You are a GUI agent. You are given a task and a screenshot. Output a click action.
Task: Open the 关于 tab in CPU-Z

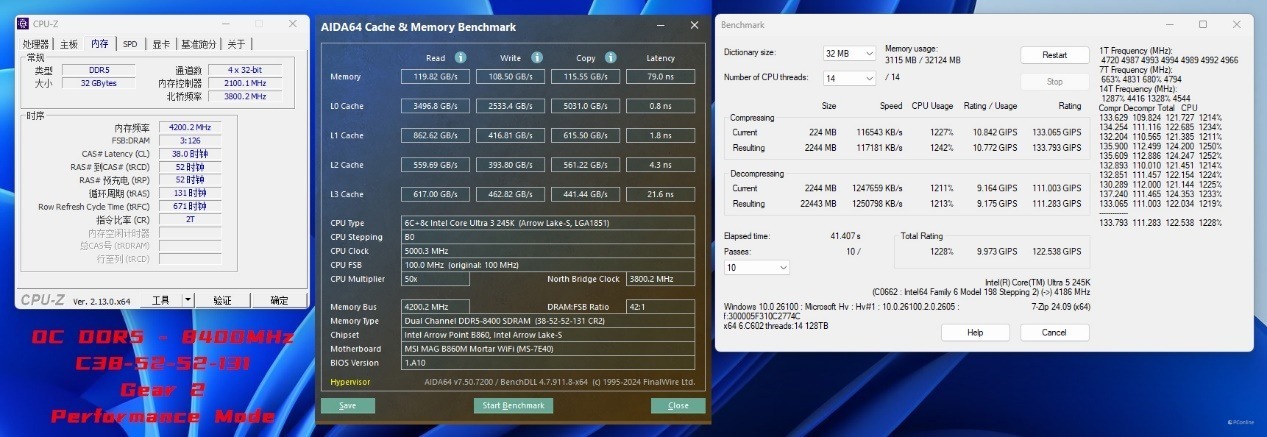point(236,44)
